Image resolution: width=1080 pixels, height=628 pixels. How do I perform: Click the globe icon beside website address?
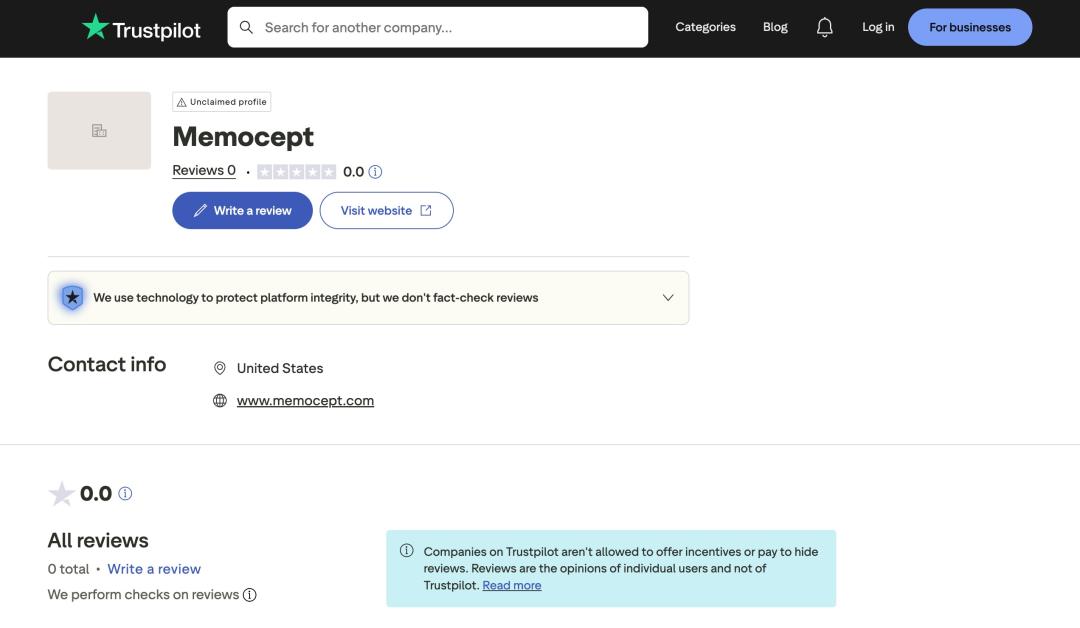tap(220, 401)
